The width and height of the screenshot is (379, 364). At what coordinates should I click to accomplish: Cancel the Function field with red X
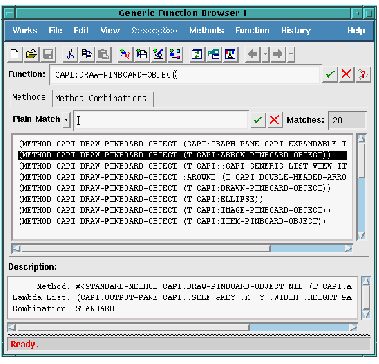coord(346,74)
